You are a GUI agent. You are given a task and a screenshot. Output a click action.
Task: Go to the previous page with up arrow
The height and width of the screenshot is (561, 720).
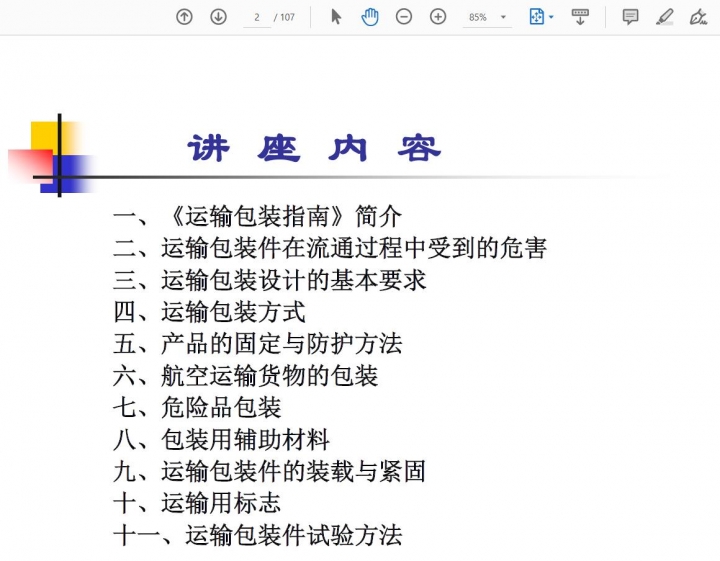point(184,17)
